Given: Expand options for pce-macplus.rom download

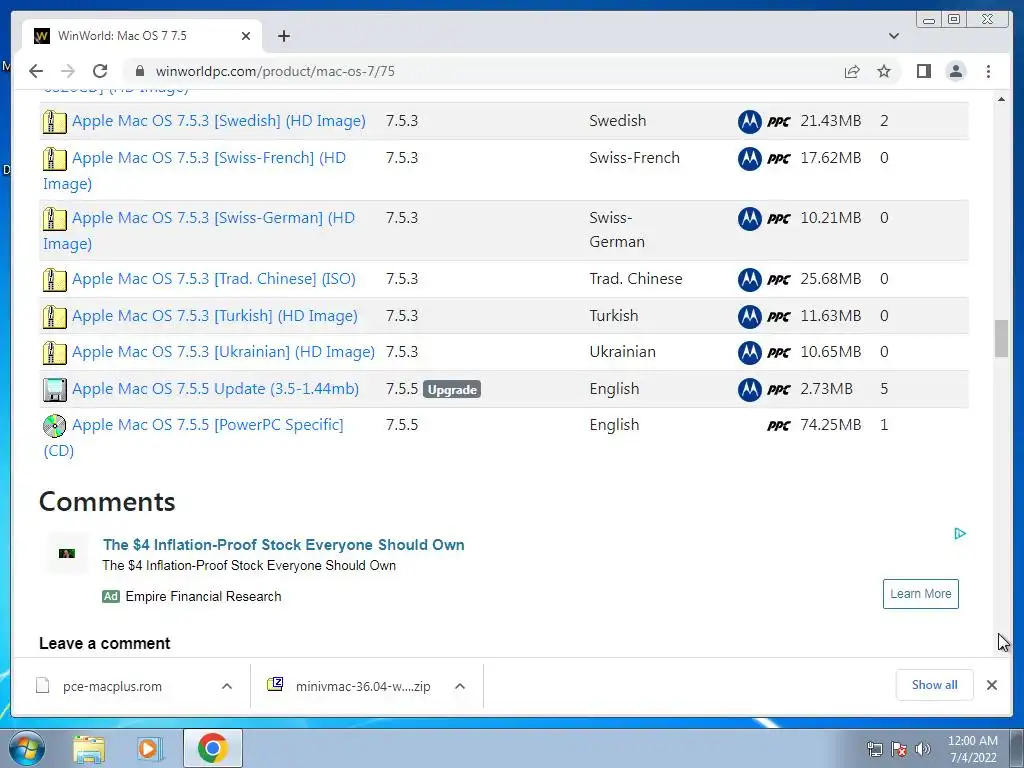Looking at the screenshot, I should (x=227, y=686).
